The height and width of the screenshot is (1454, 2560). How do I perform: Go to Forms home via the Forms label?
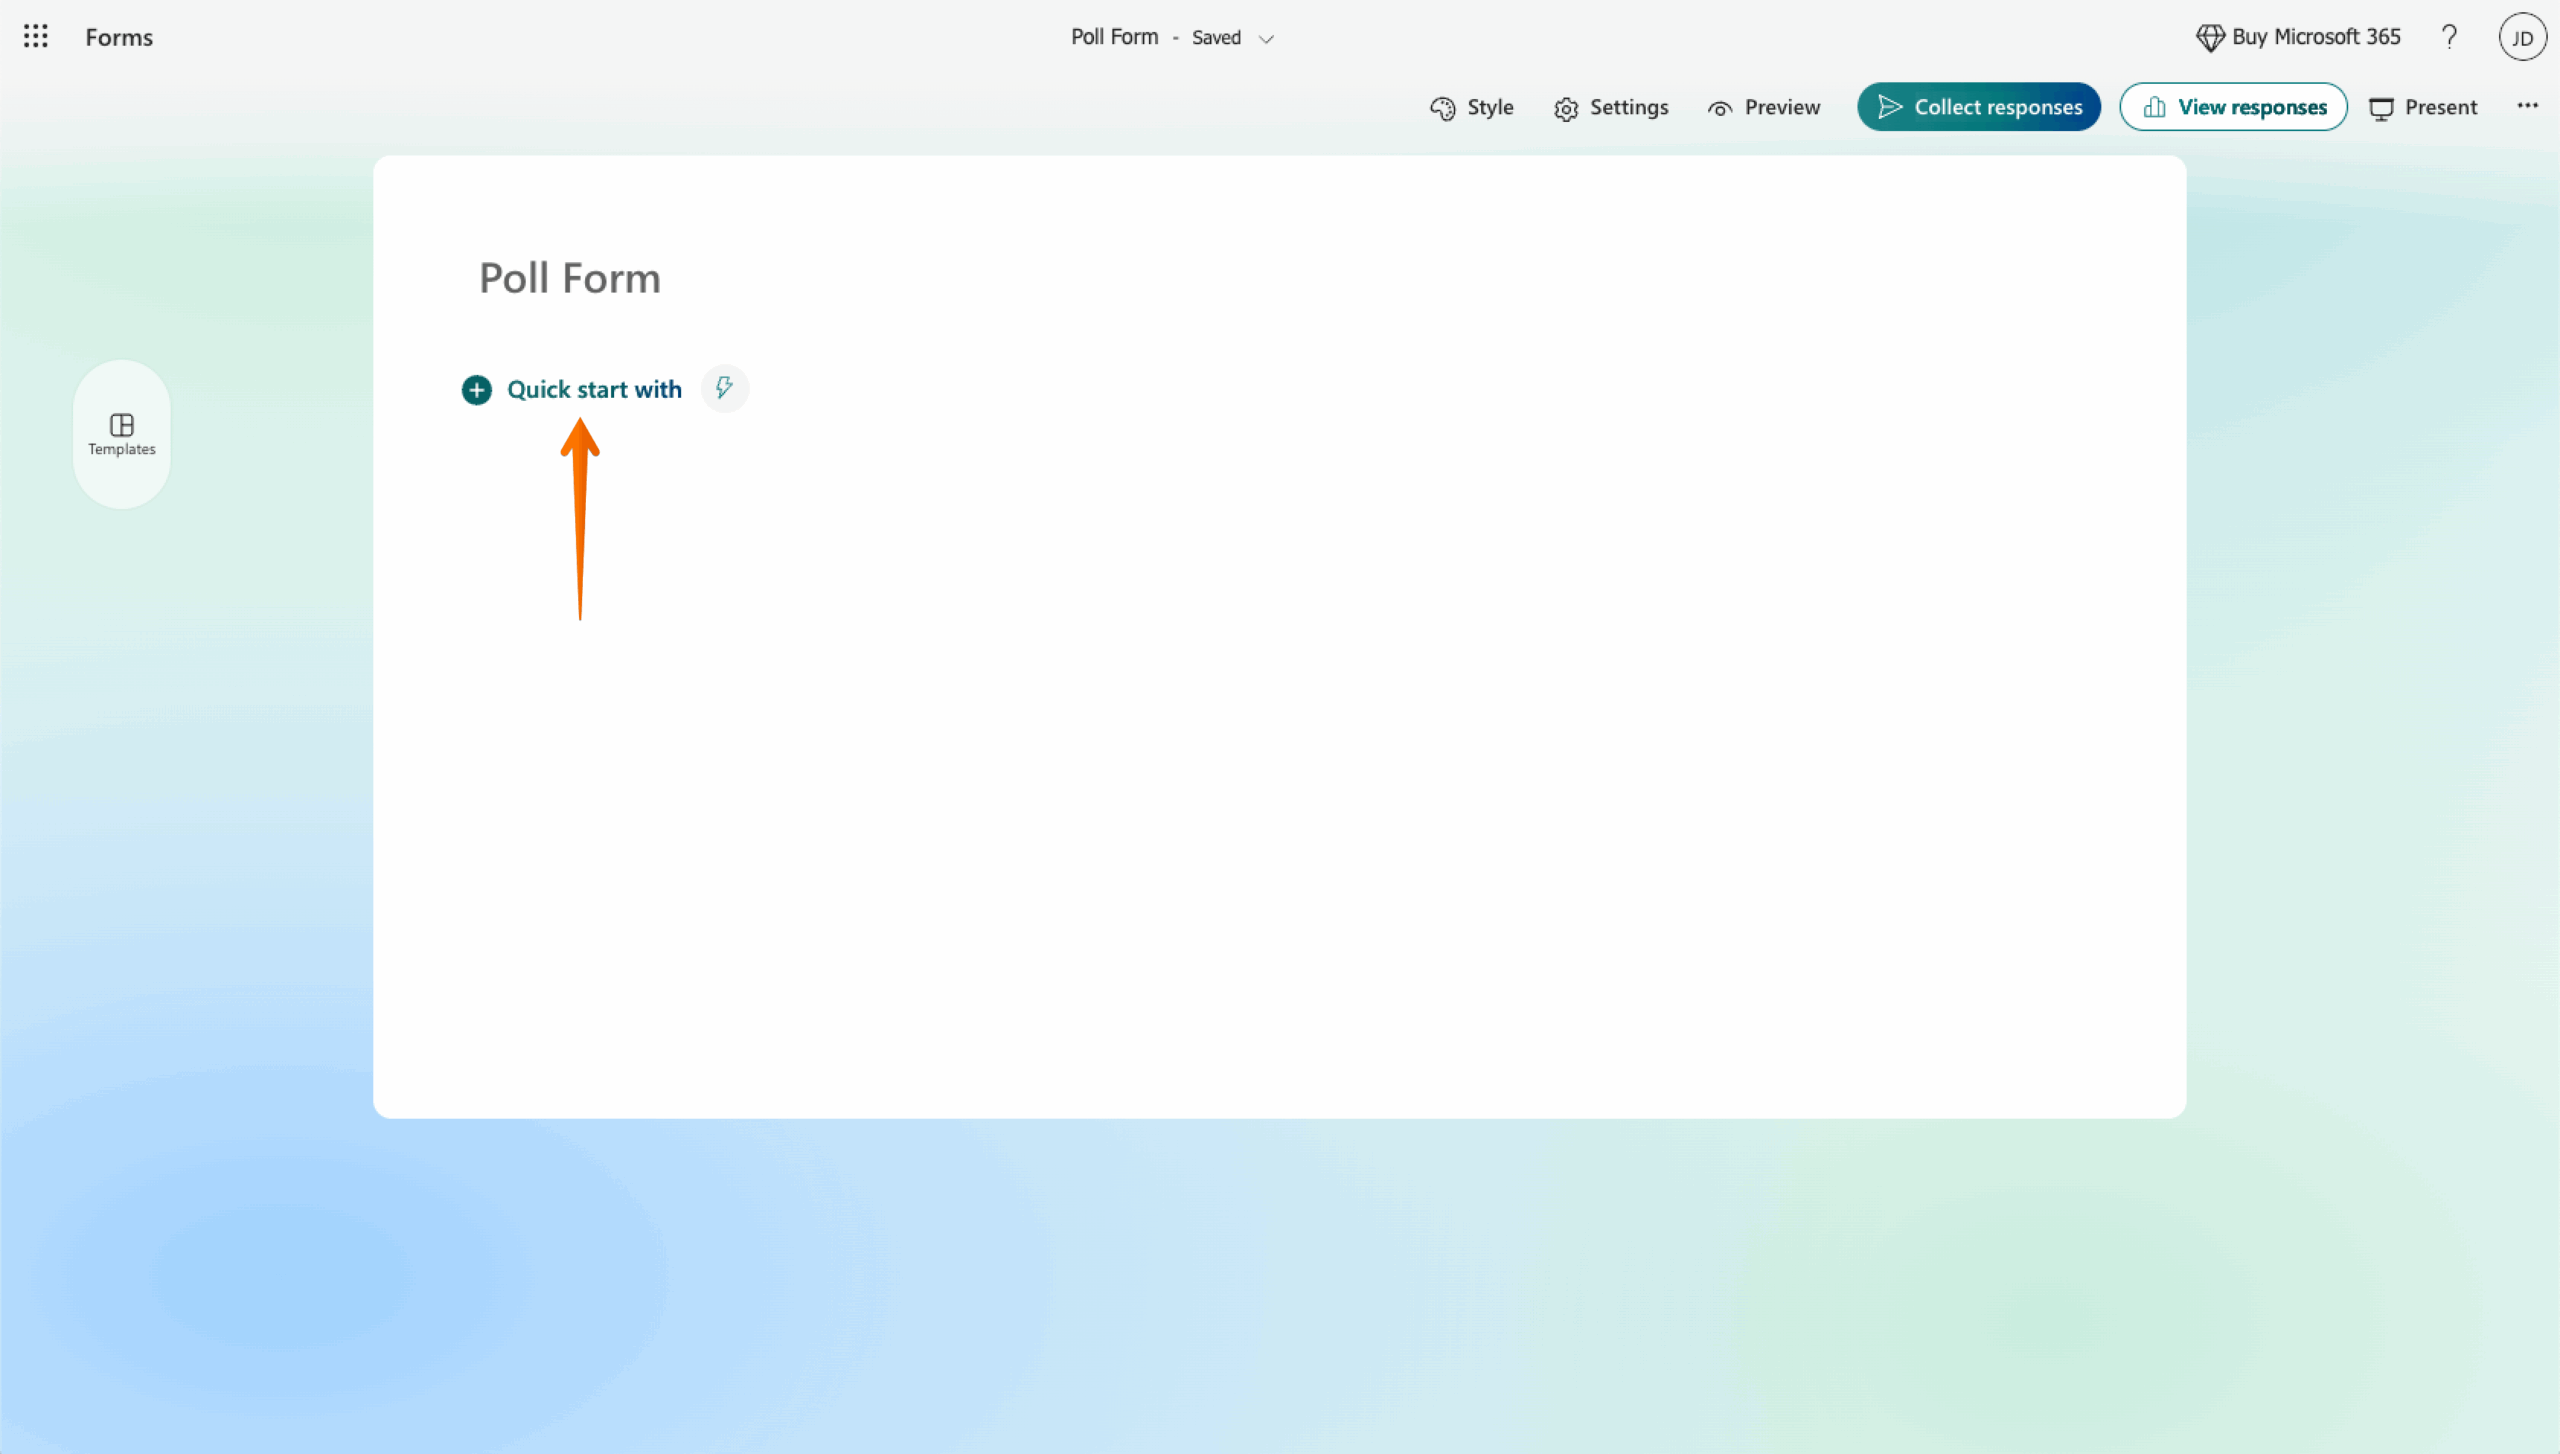[x=119, y=37]
